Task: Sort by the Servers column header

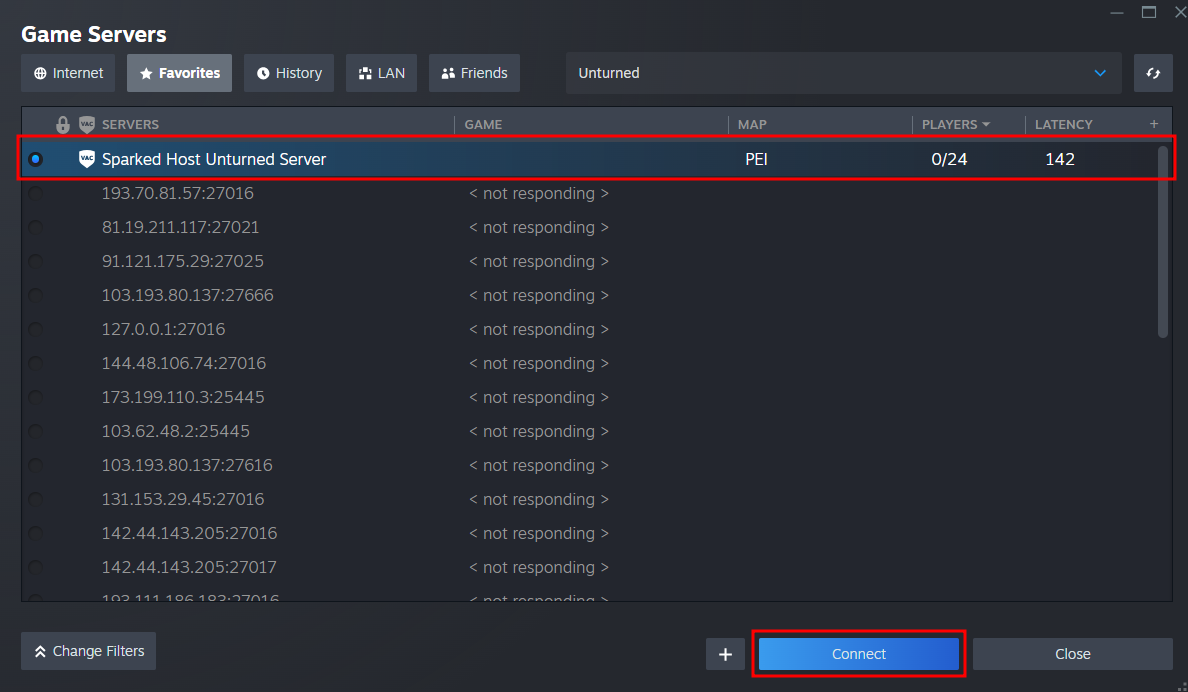Action: [130, 124]
